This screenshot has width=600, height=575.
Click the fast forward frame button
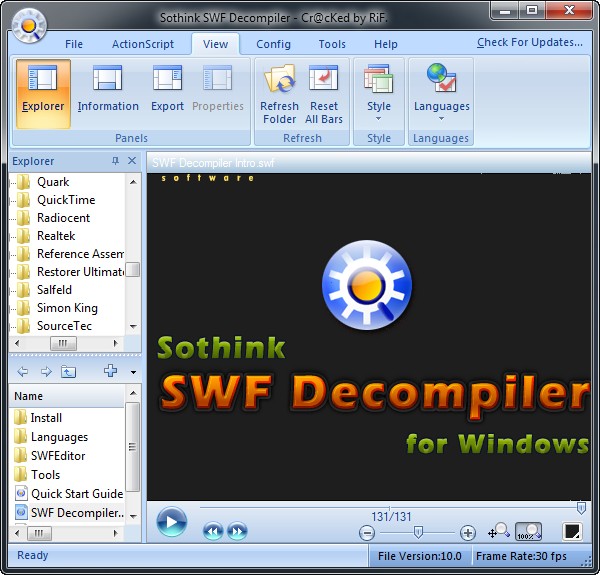237,532
